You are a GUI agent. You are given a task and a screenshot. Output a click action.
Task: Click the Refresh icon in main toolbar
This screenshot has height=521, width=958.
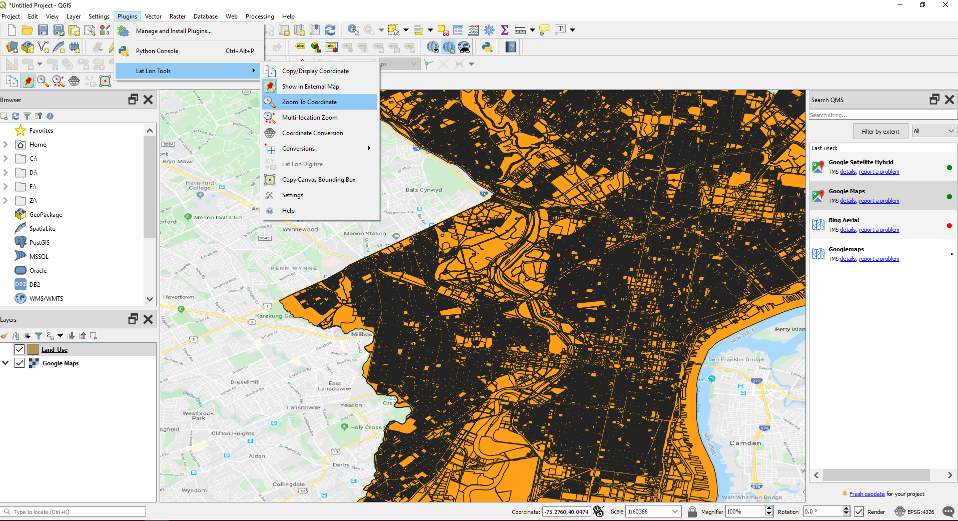[x=330, y=30]
